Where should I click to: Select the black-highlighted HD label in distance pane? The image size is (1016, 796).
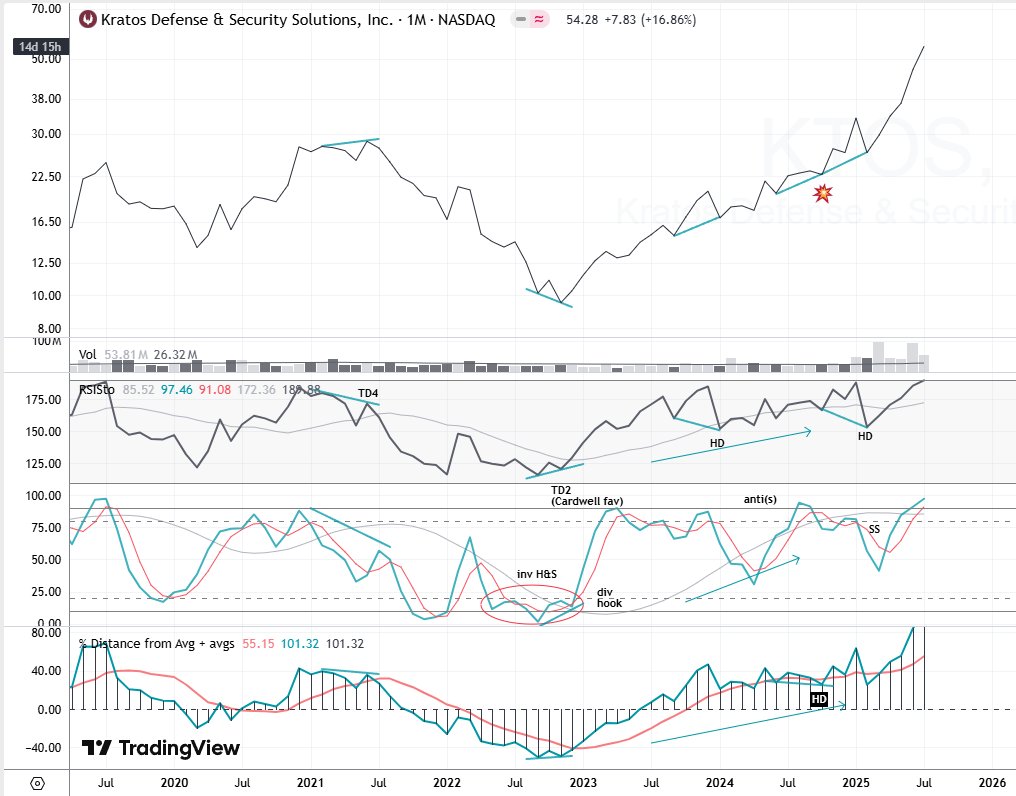819,699
